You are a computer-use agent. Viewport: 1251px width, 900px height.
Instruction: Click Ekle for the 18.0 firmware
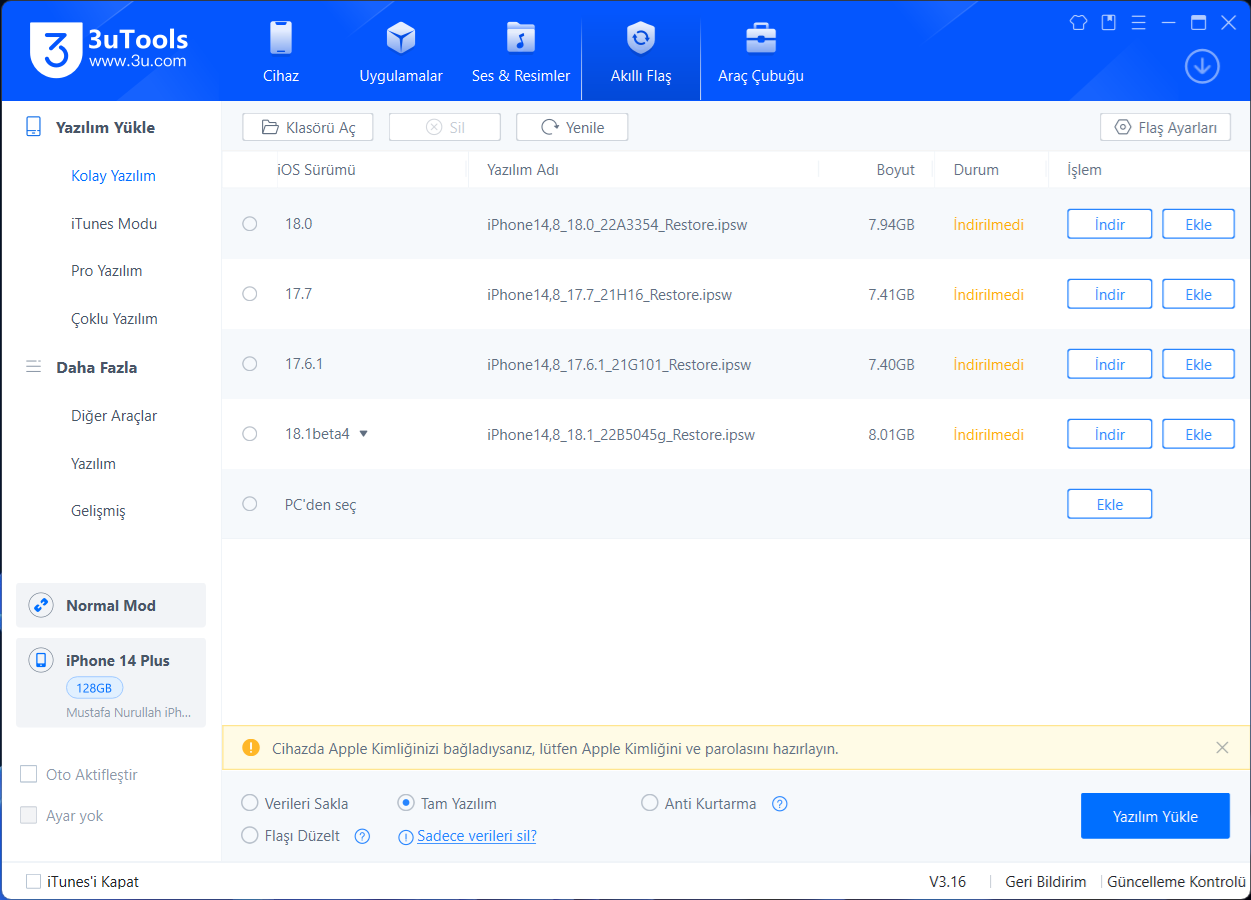pyautogui.click(x=1198, y=224)
